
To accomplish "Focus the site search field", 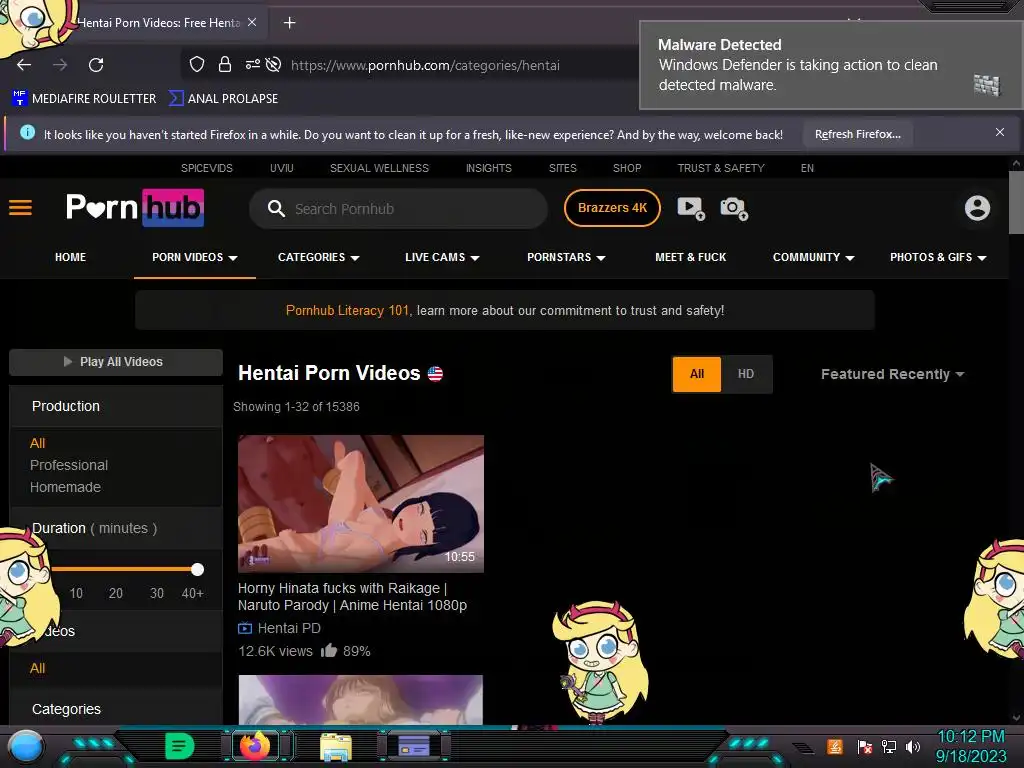I will pyautogui.click(x=398, y=208).
